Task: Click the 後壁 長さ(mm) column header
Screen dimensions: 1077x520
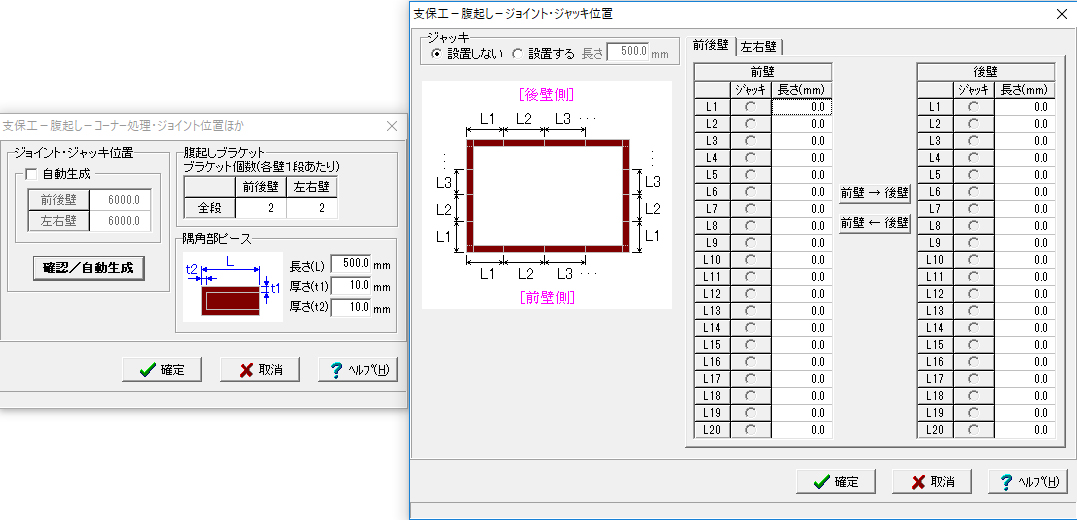Action: [x=1025, y=89]
